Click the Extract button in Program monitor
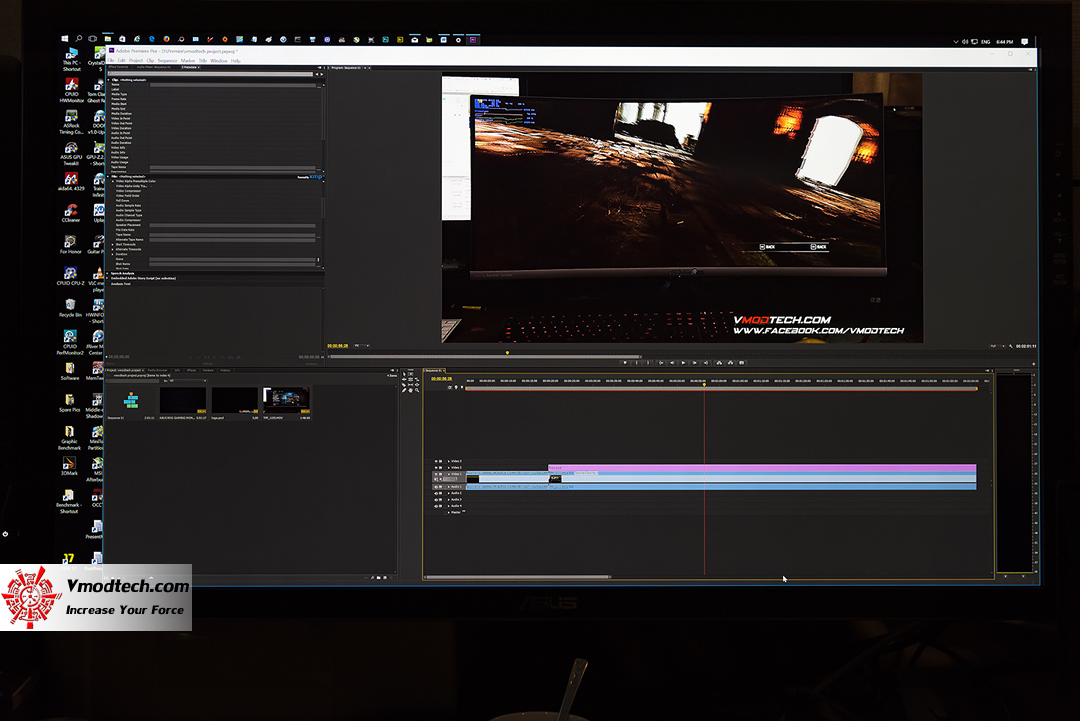Screen dimensions: 1080x721 click(731, 363)
